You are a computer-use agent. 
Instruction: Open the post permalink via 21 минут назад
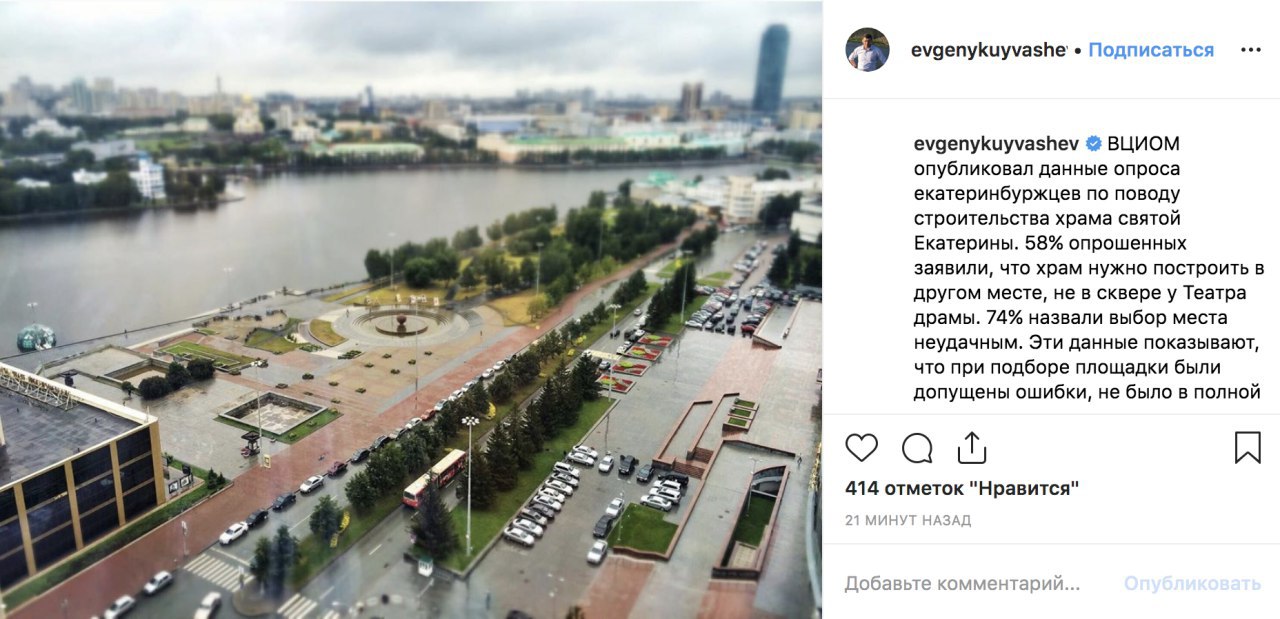tap(908, 521)
